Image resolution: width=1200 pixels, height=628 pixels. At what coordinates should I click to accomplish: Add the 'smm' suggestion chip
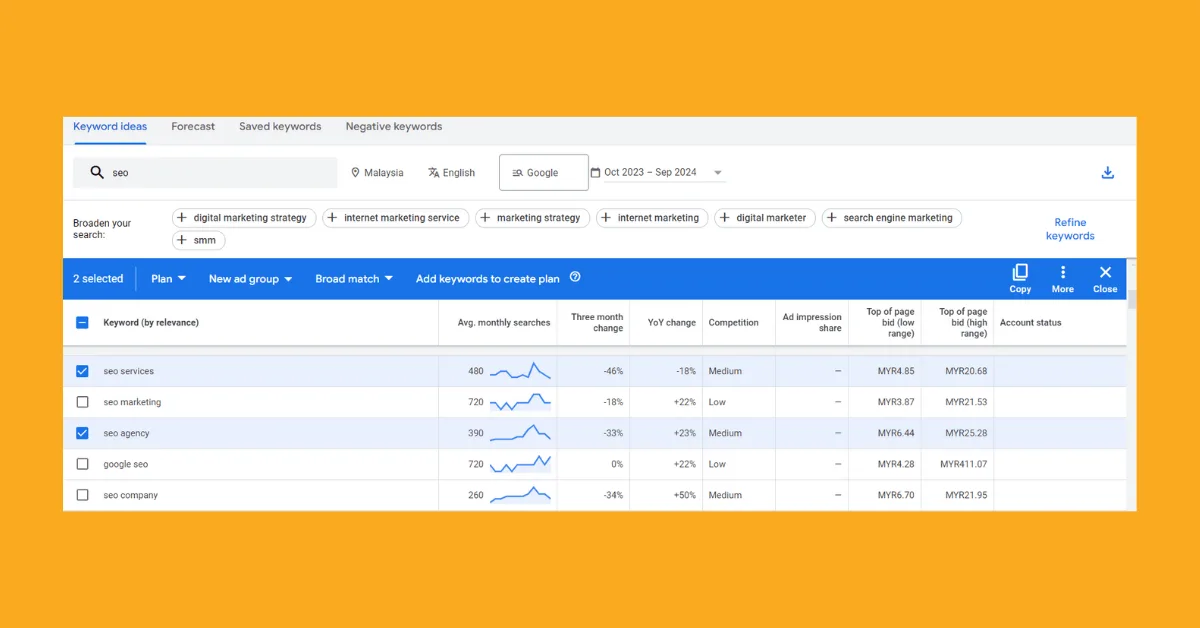[x=199, y=241]
